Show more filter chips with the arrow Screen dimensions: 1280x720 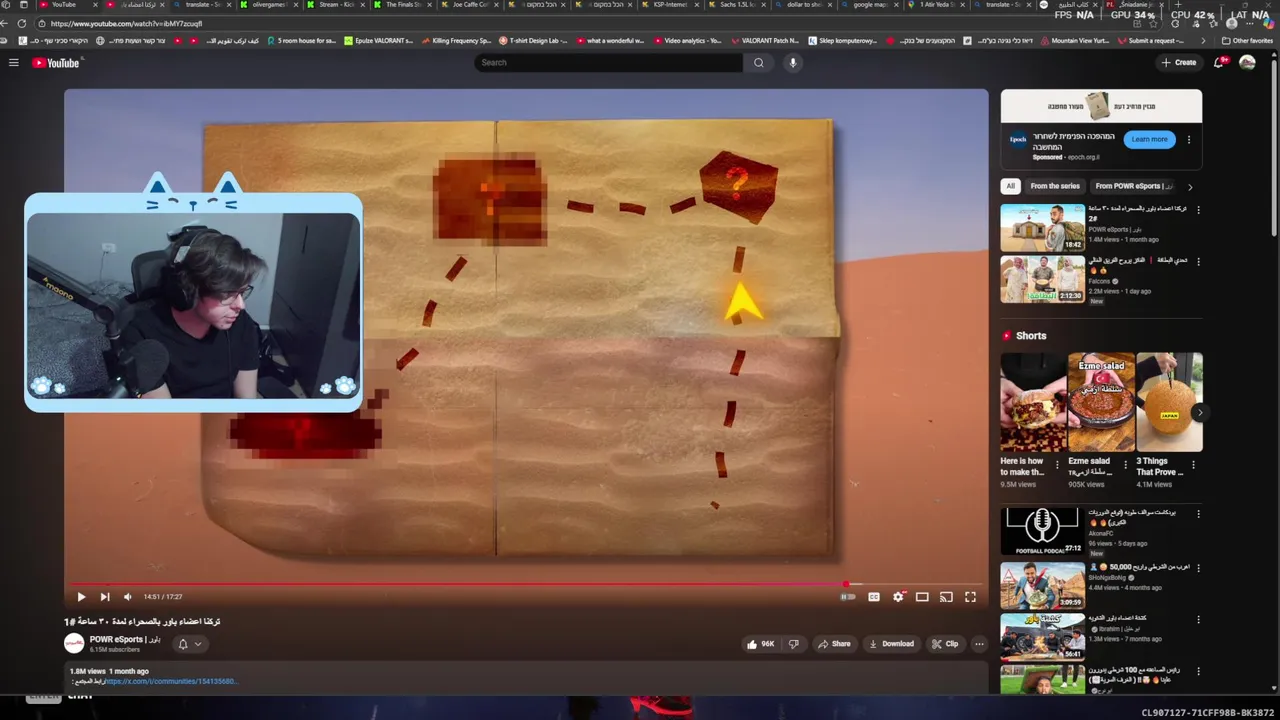[1190, 186]
